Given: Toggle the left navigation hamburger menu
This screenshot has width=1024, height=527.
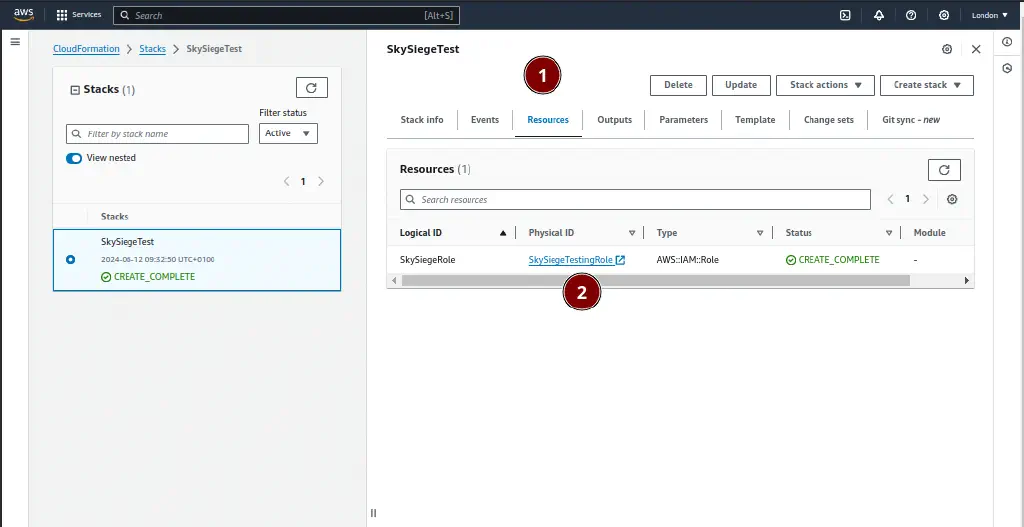Looking at the screenshot, I should click(15, 42).
